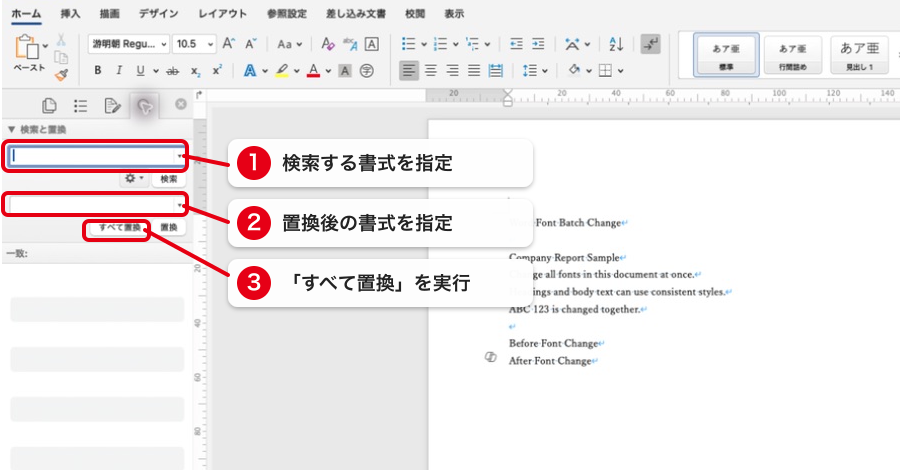This screenshot has width=900, height=470.
Task: Apply distributed text alignment
Action: (495, 71)
